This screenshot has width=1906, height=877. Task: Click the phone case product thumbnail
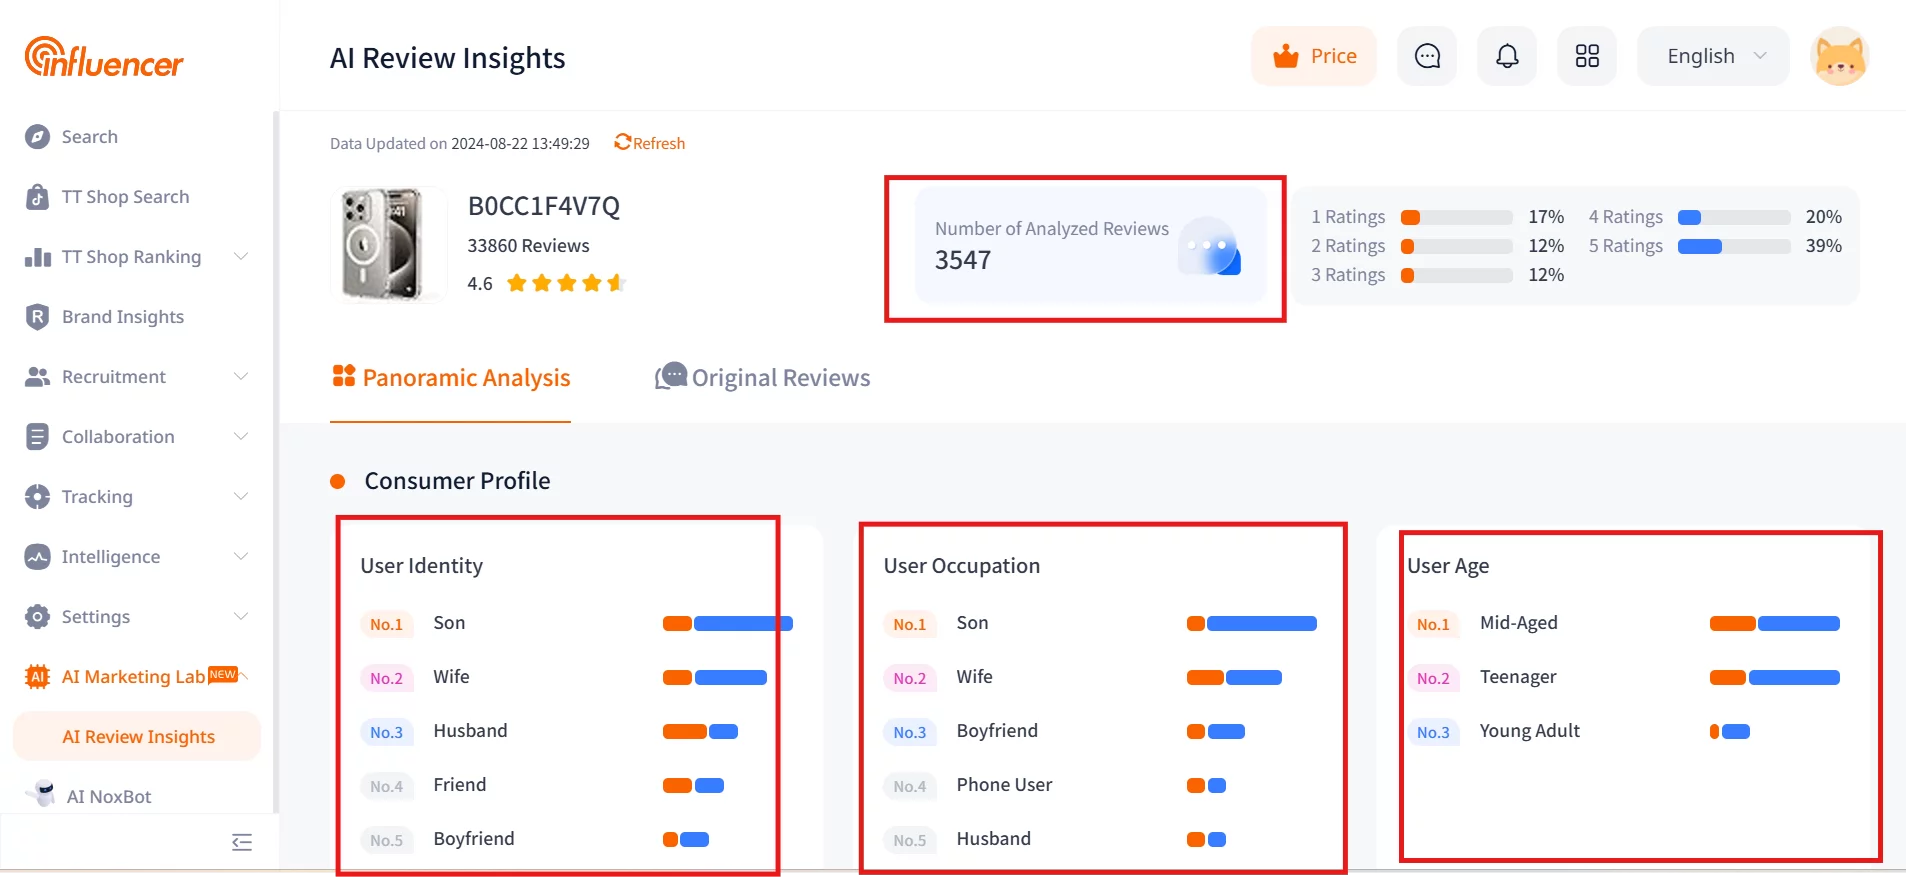389,244
